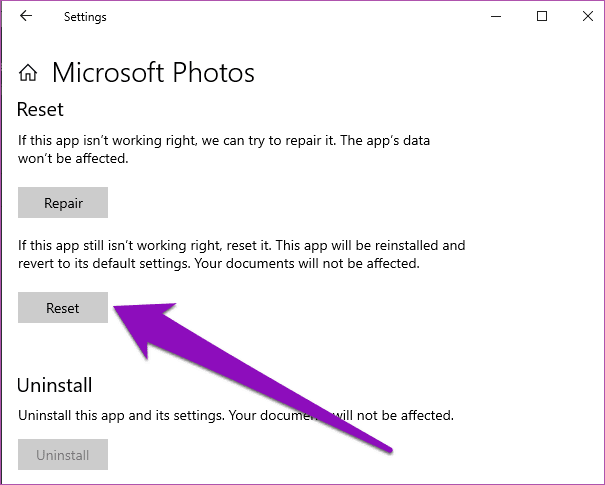605x485 pixels.
Task: Close the Settings window
Action: (588, 16)
